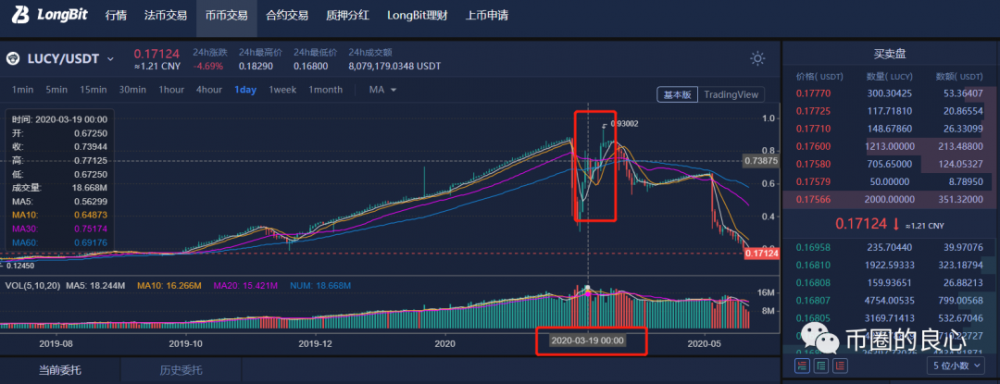Screen dimensions: 1000x384
Task: Open the 合约交易 menu
Action: 286,15
